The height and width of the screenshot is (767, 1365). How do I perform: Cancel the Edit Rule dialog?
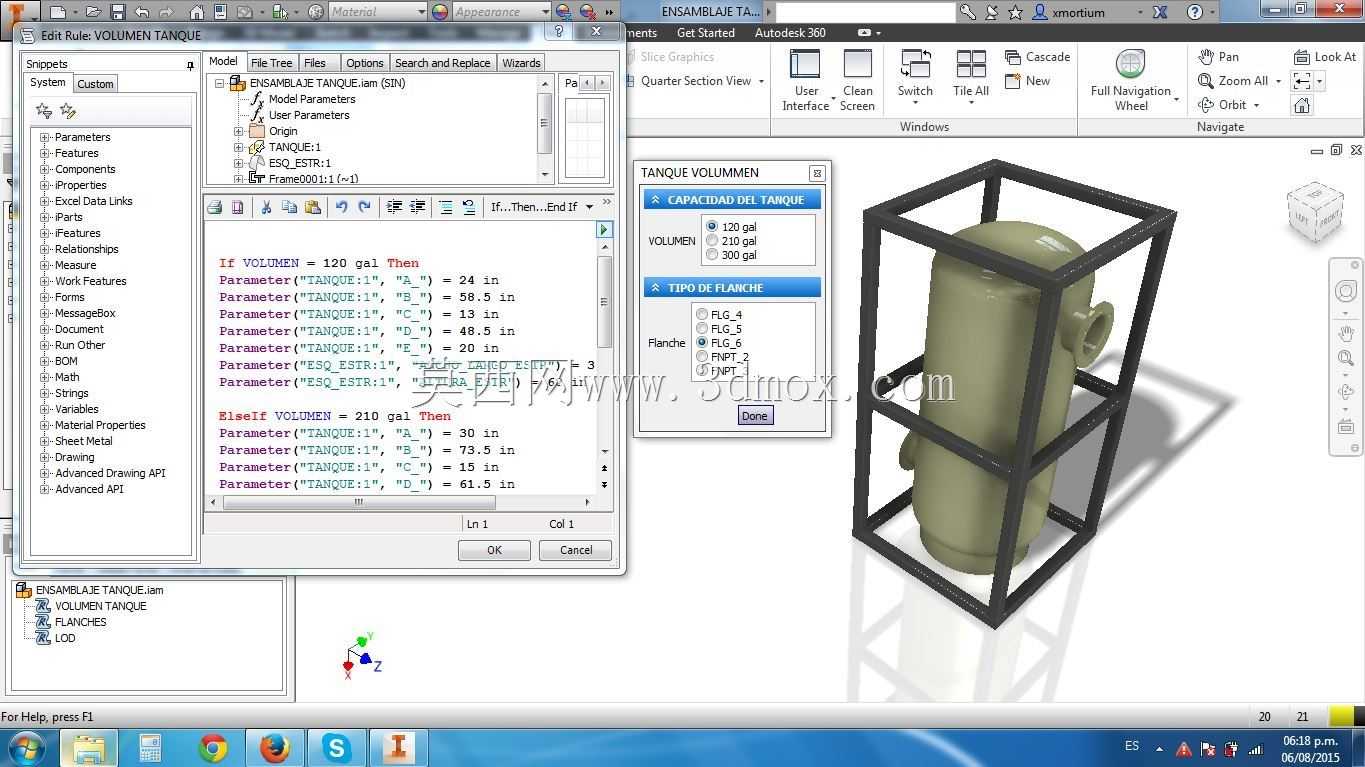point(576,550)
